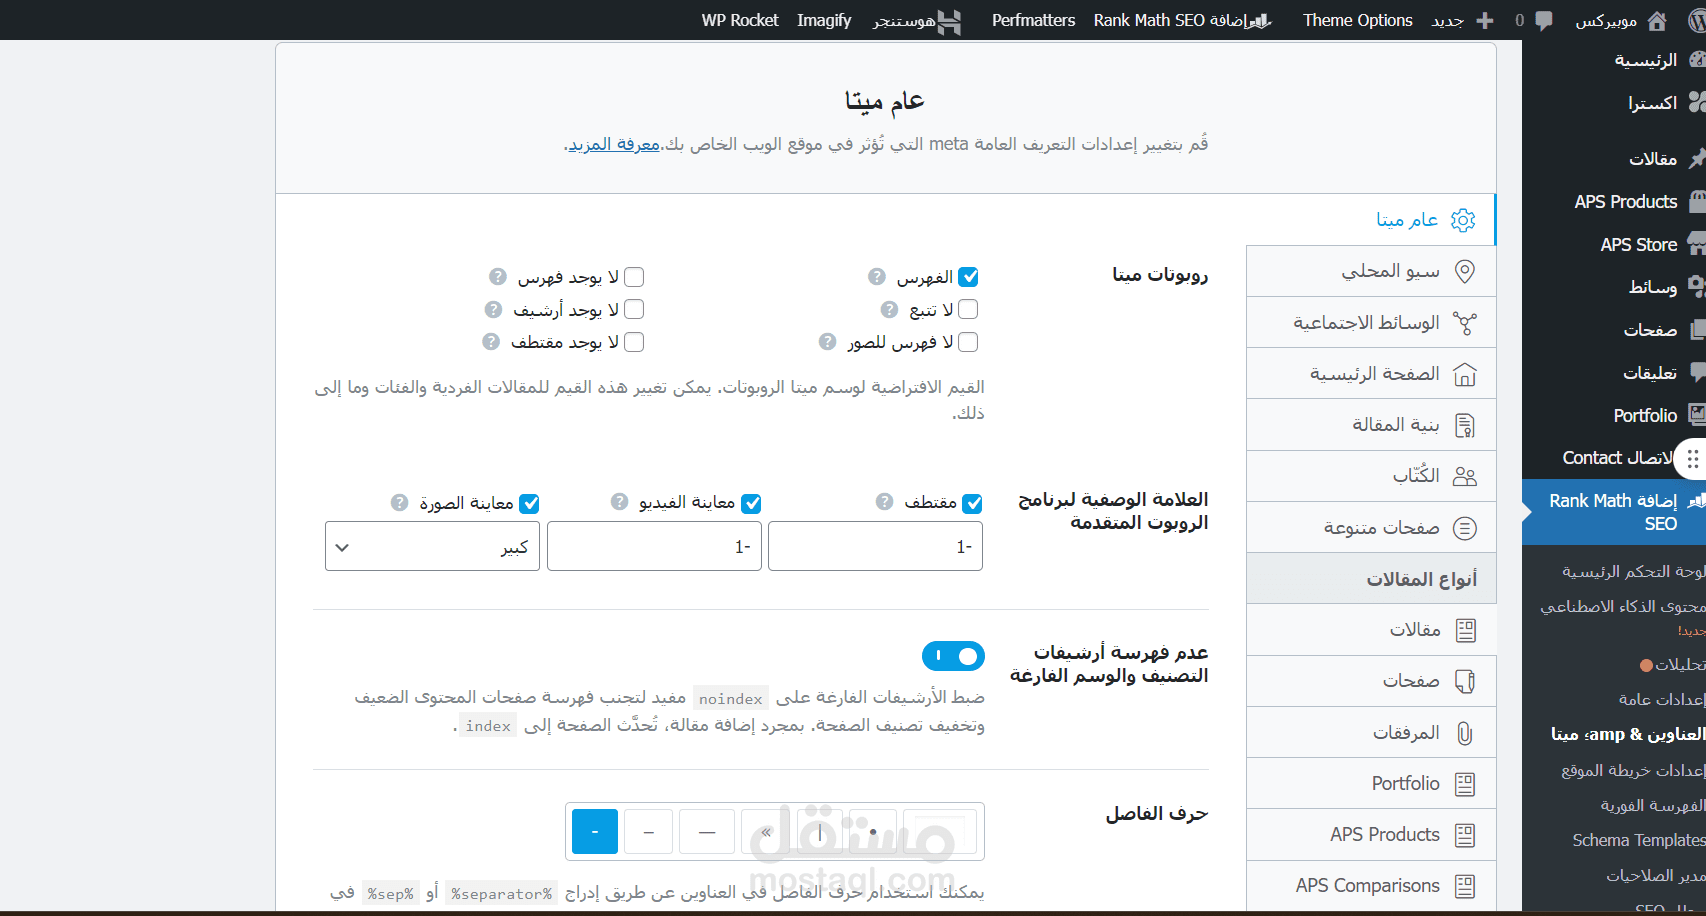Uncheck the معاينة الصورة checkbox
This screenshot has height=916, width=1706.
click(530, 503)
